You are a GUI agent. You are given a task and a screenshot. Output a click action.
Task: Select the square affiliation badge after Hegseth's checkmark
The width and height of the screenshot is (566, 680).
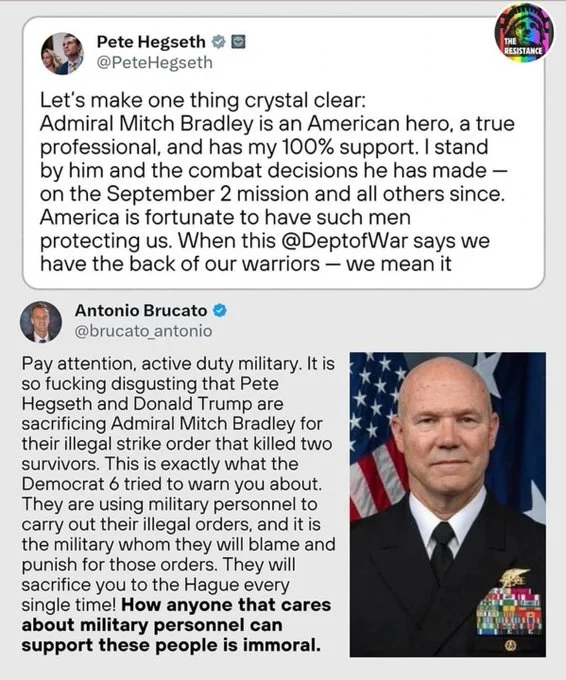(x=238, y=42)
